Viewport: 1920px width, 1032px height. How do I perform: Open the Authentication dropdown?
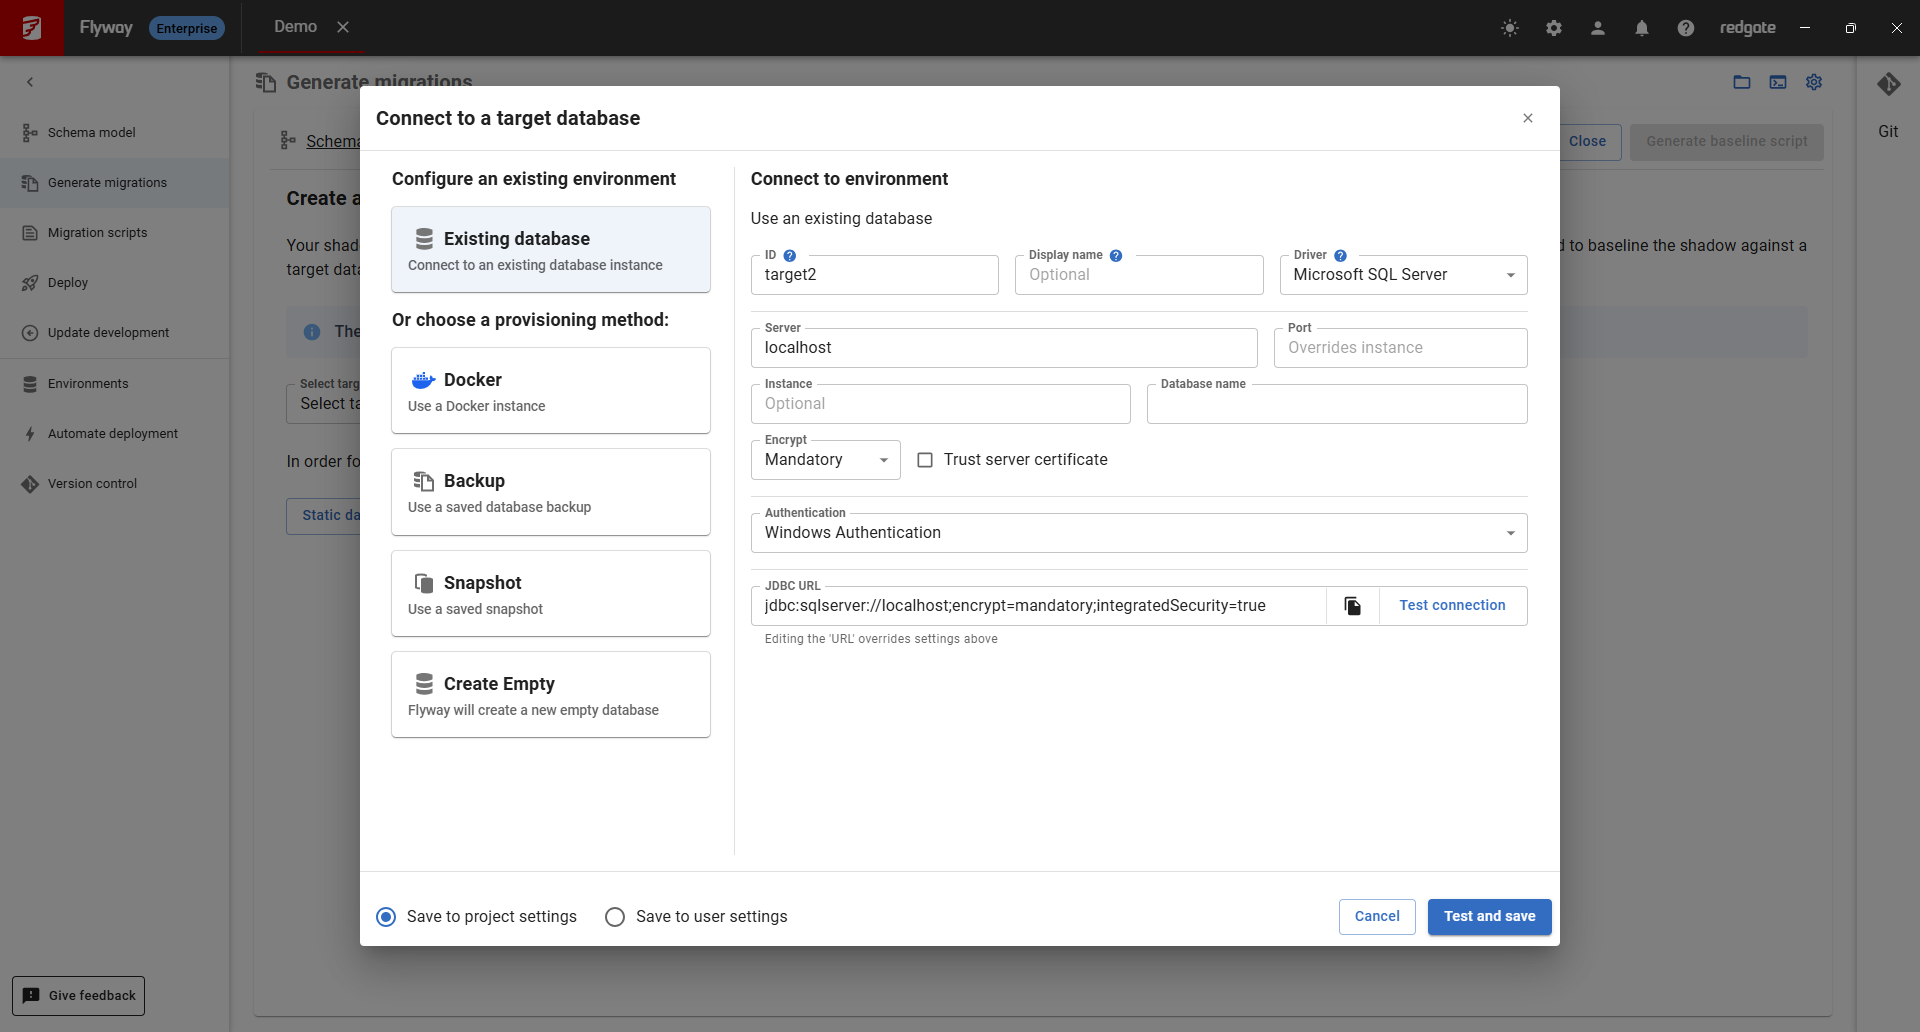[x=1138, y=533]
